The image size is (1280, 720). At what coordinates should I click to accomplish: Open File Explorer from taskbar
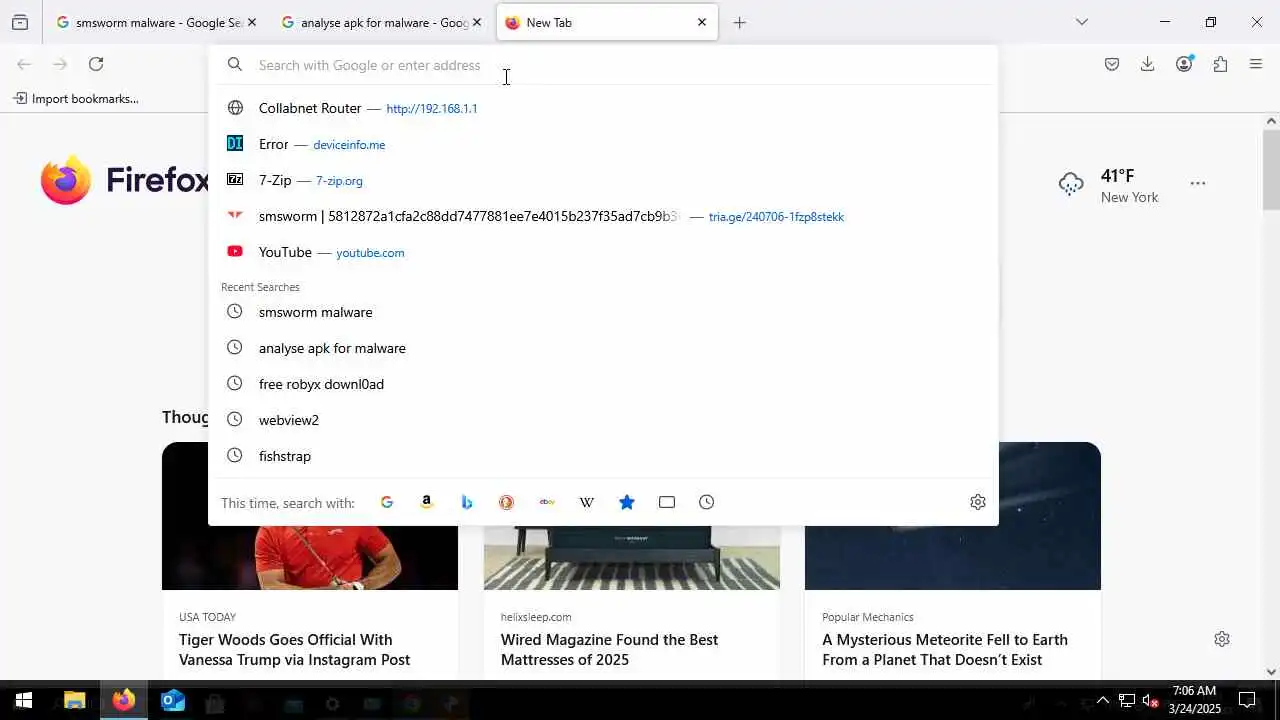point(75,701)
